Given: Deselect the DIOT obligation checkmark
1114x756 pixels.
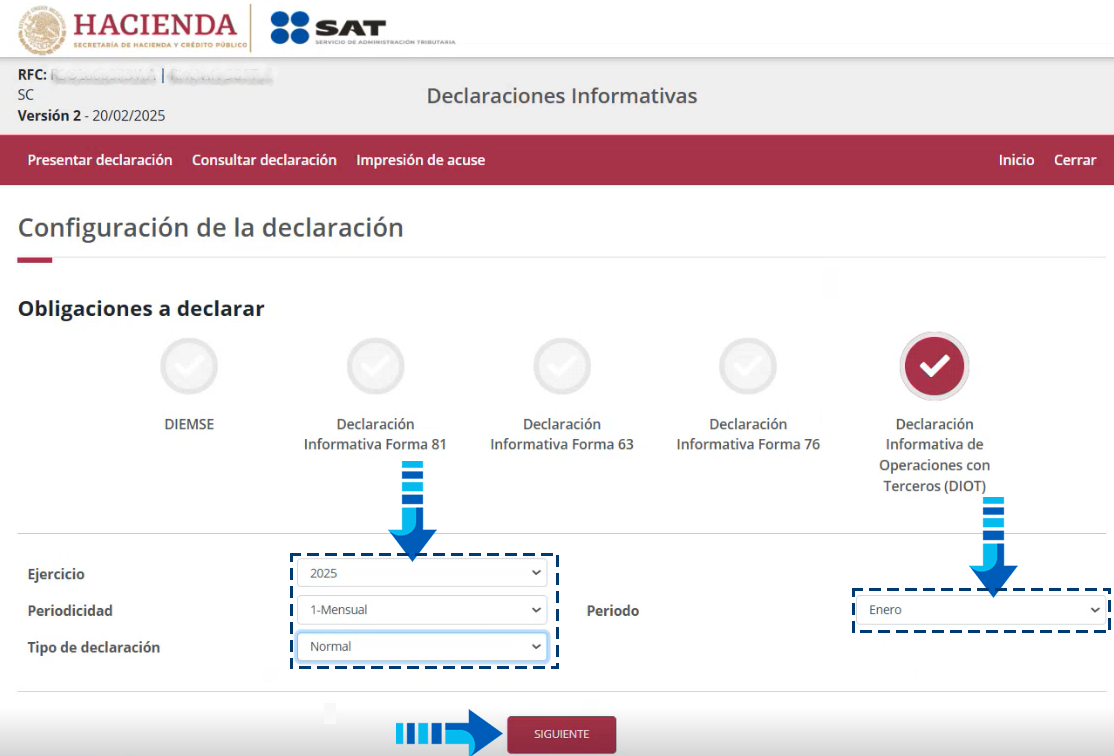Looking at the screenshot, I should pos(934,367).
